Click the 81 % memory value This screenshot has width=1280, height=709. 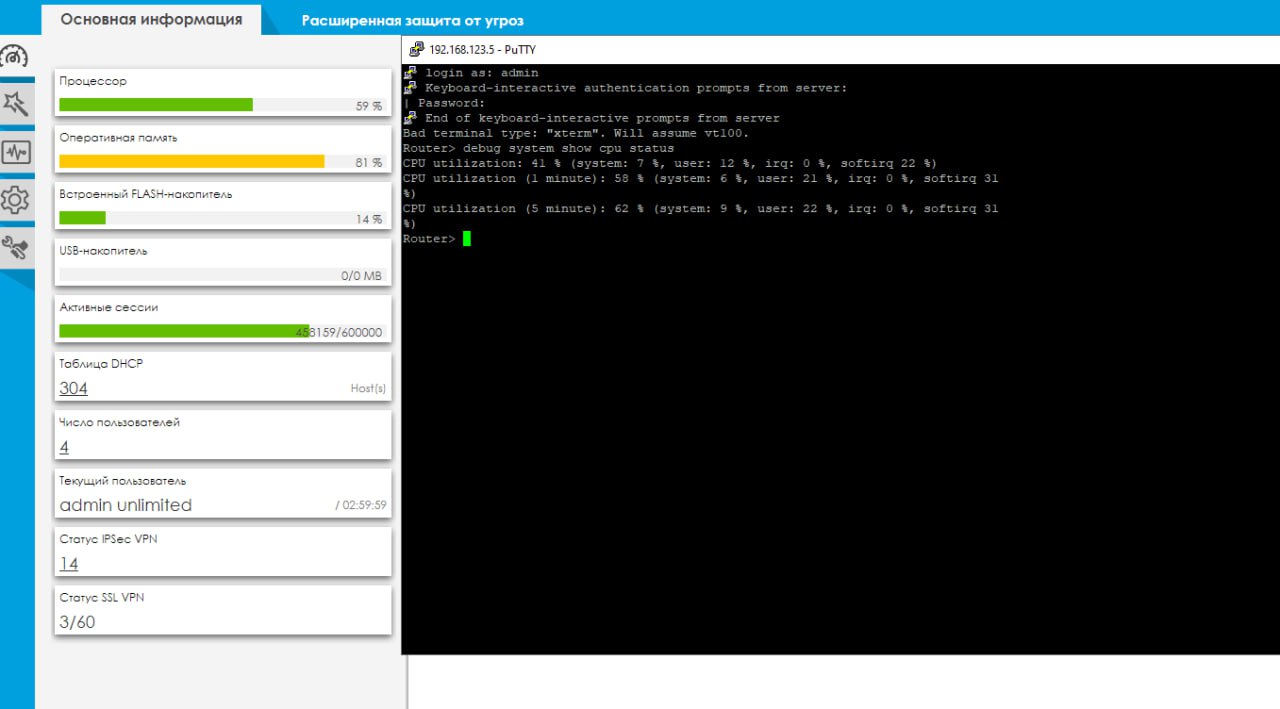click(369, 162)
